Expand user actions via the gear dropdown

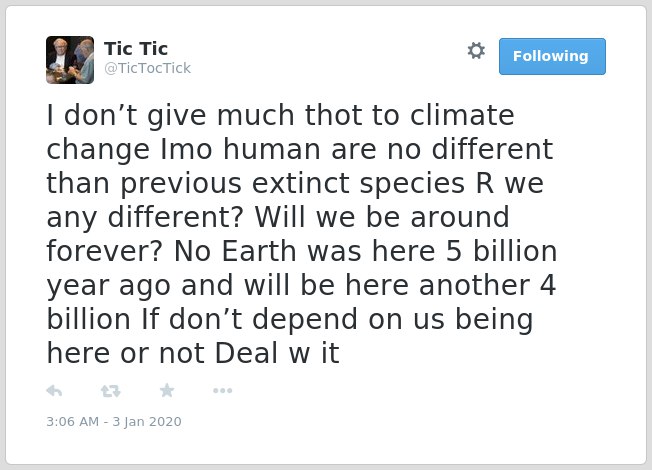point(476,51)
